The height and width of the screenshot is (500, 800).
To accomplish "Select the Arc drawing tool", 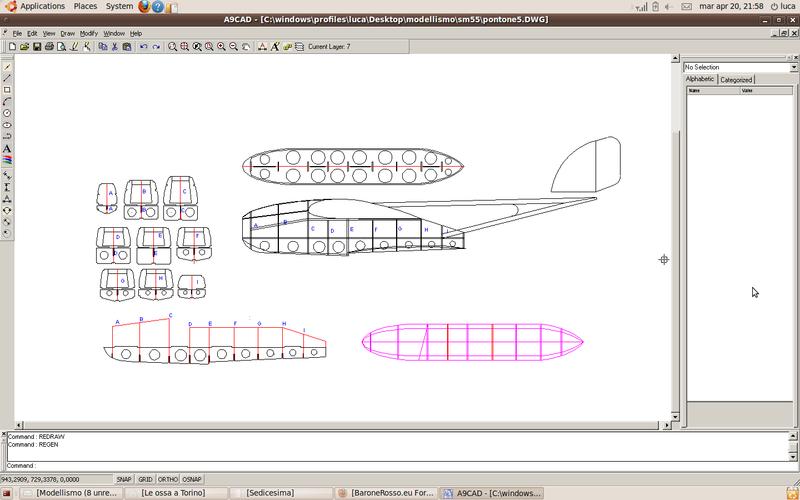I will 7,101.
